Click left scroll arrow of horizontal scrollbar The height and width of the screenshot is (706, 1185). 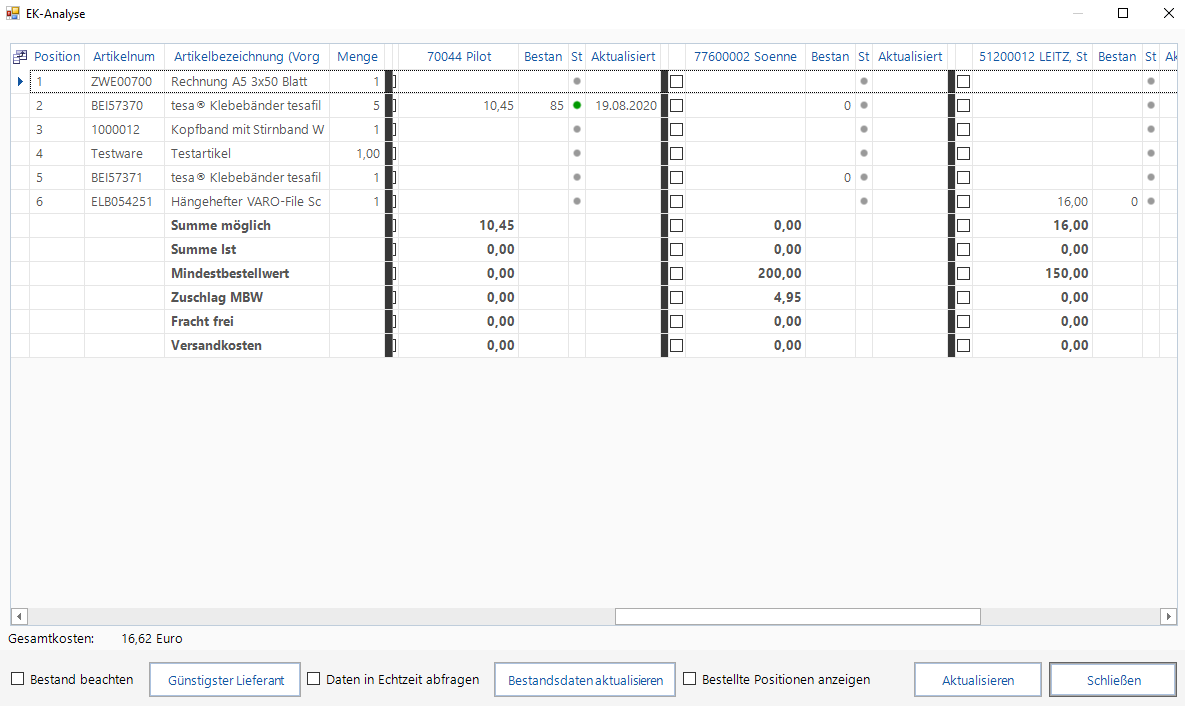click(x=19, y=616)
